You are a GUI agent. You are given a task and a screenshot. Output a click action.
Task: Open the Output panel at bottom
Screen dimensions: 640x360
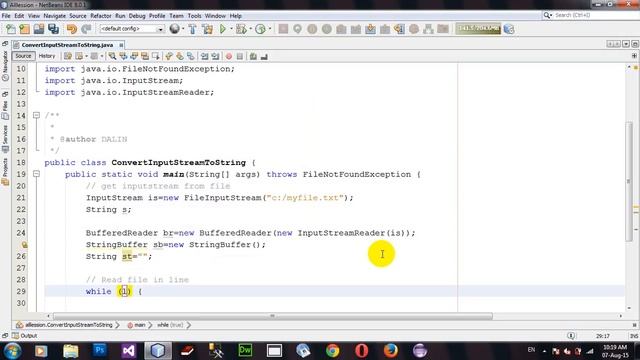pos(24,336)
